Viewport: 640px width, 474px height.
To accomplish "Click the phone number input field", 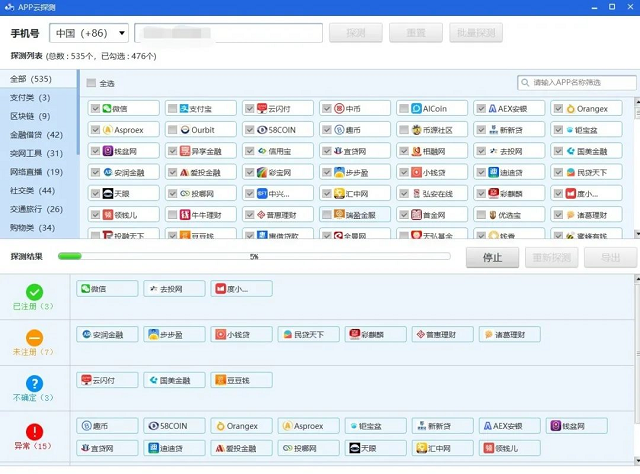I will coord(229,33).
